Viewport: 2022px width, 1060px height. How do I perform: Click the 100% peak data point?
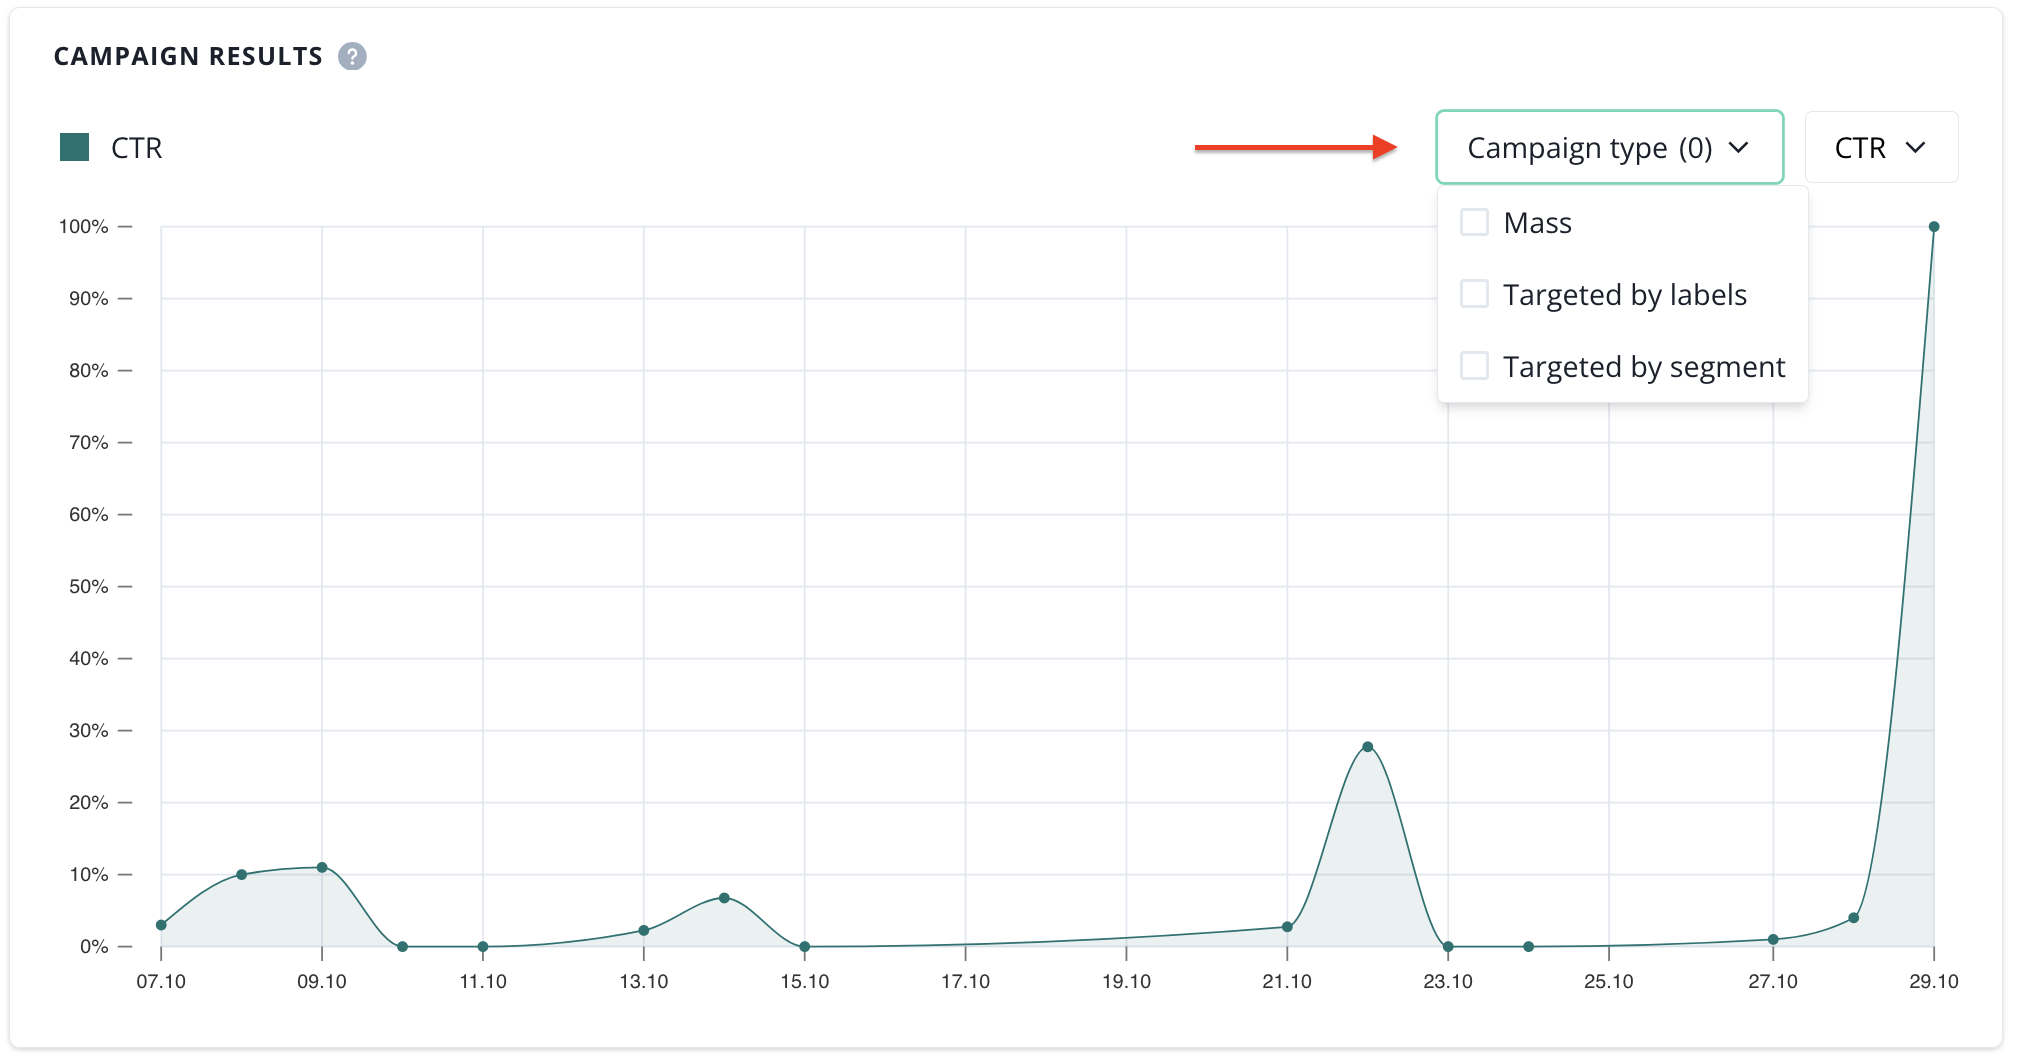click(1934, 227)
